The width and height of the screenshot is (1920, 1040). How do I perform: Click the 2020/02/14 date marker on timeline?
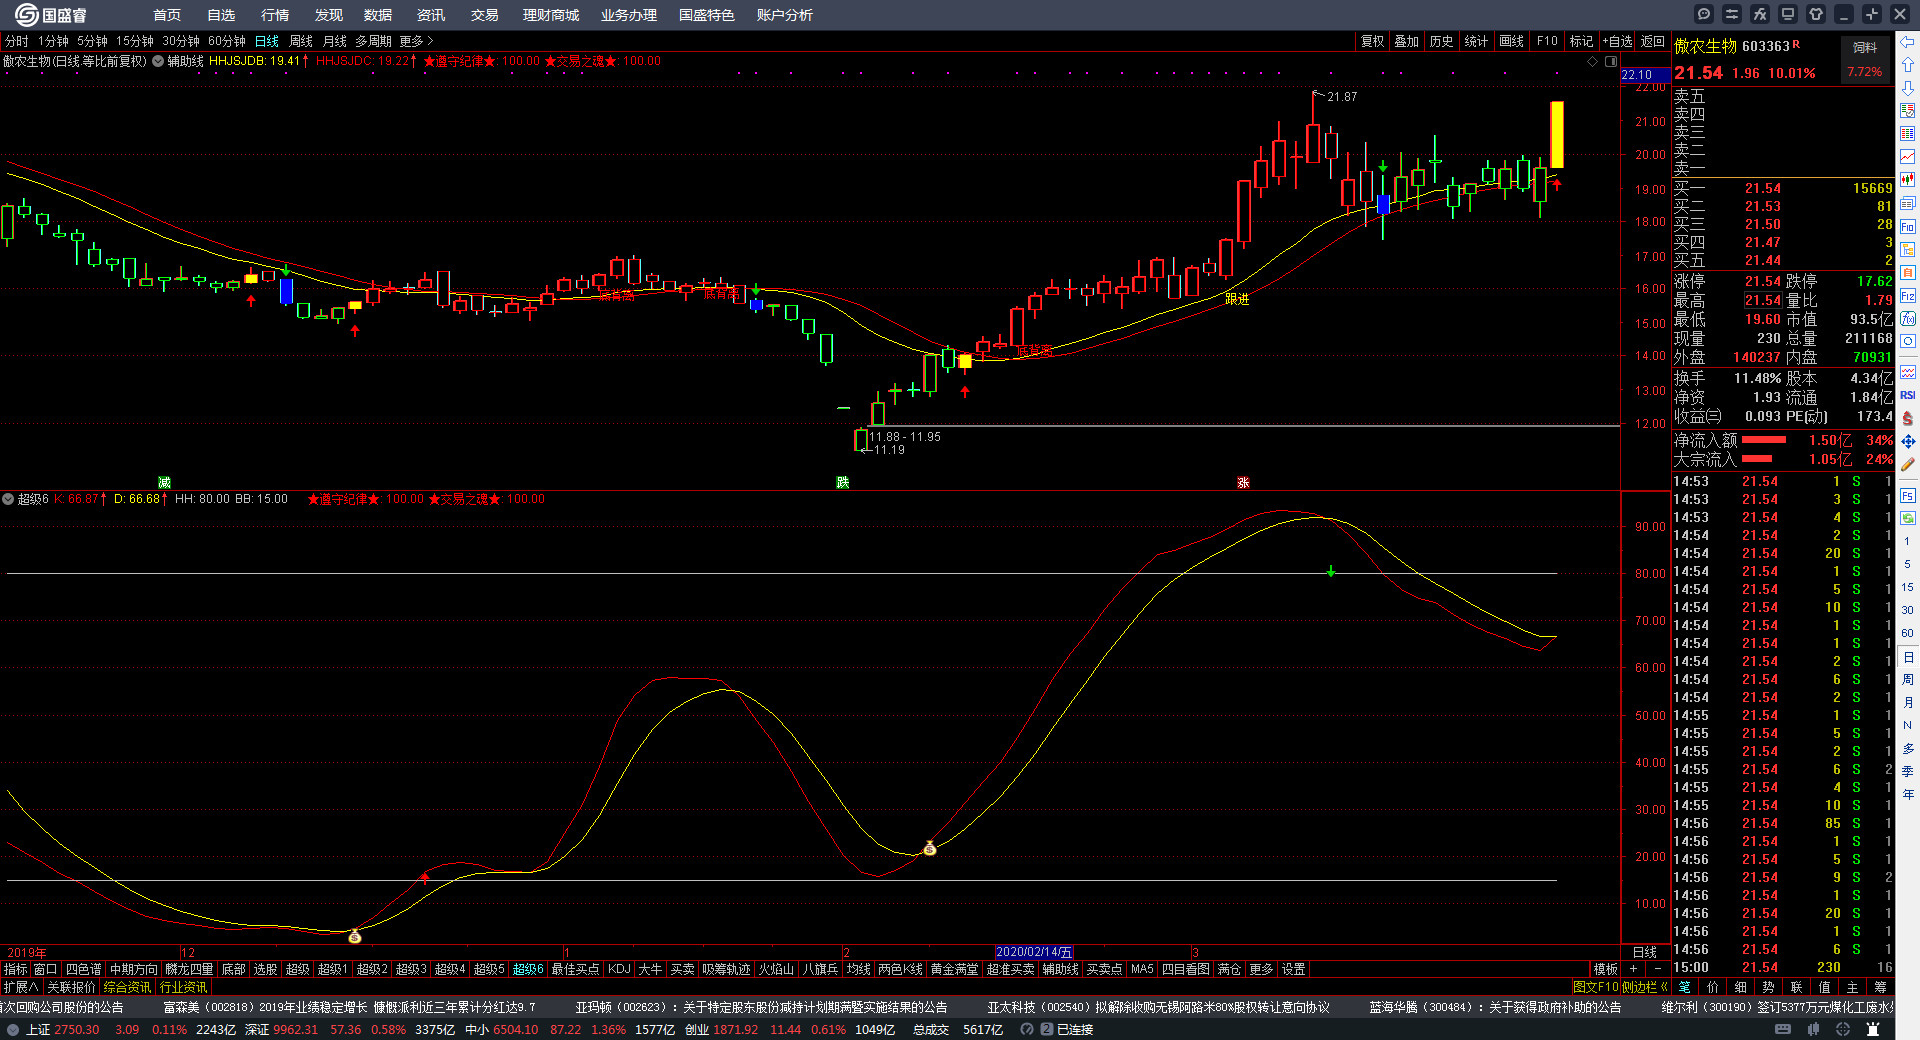pyautogui.click(x=1034, y=952)
